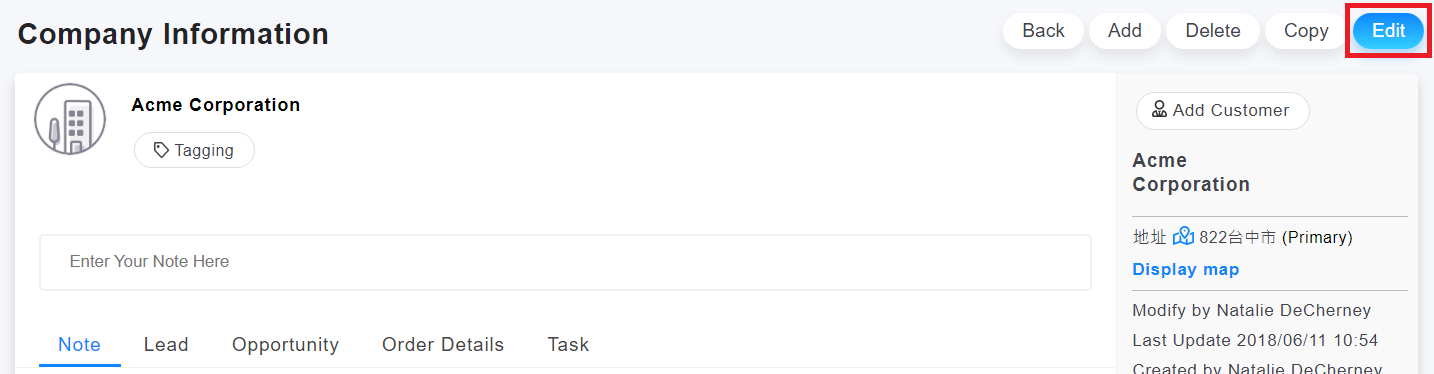1434x374 pixels.
Task: Click the map pin icon beside address
Action: click(1184, 237)
